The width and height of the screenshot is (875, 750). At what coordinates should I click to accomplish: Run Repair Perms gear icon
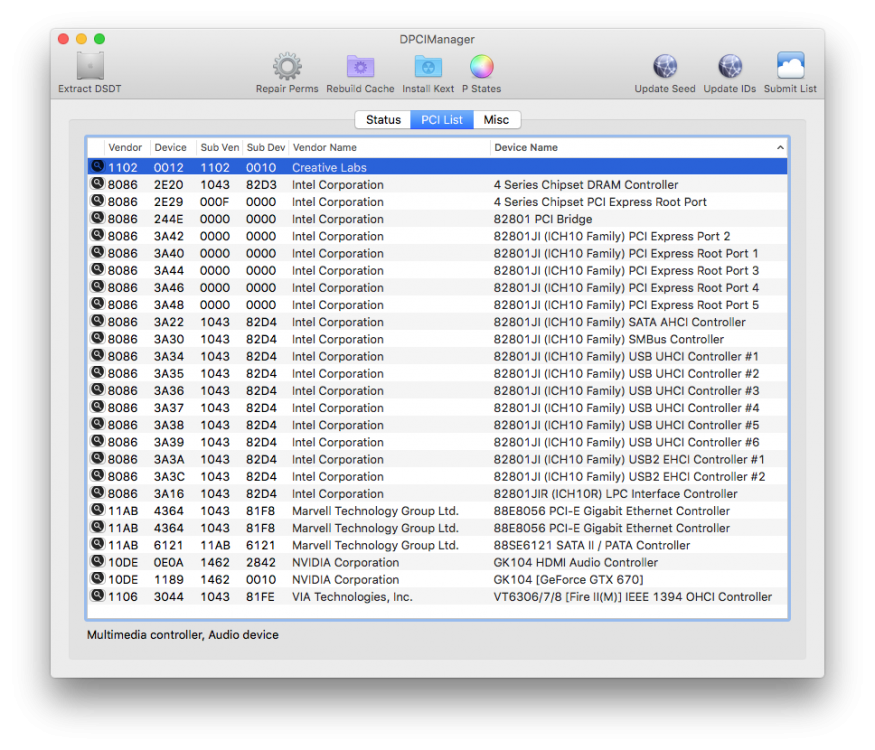point(287,66)
